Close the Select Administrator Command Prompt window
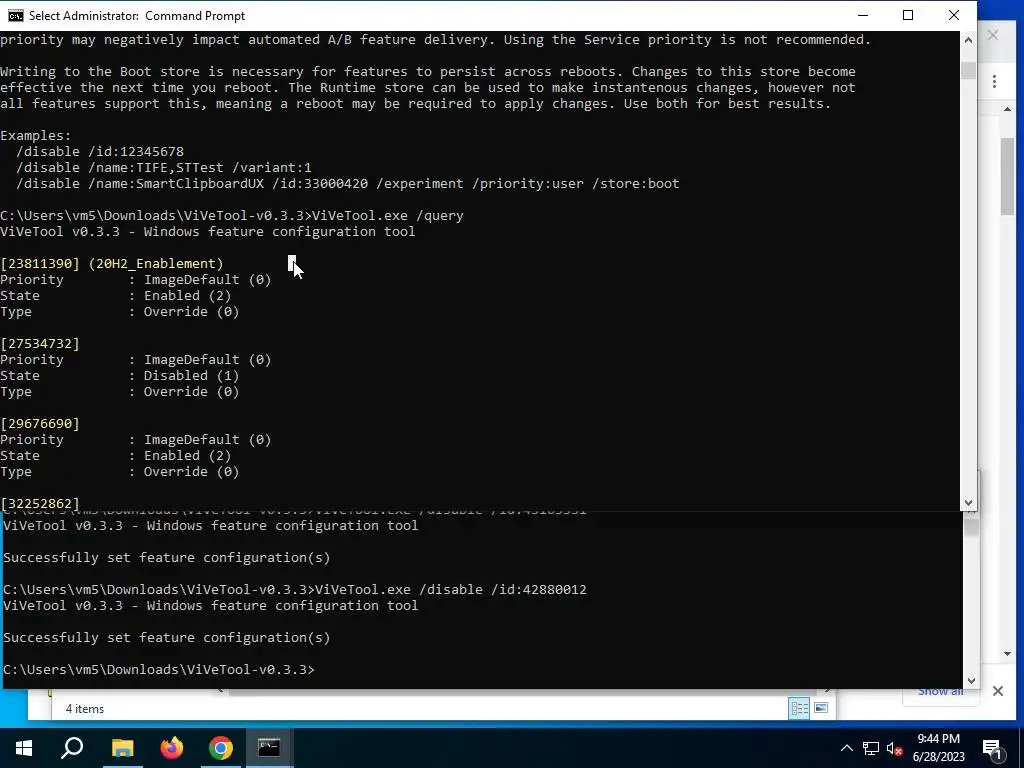Image resolution: width=1024 pixels, height=768 pixels. [x=953, y=15]
